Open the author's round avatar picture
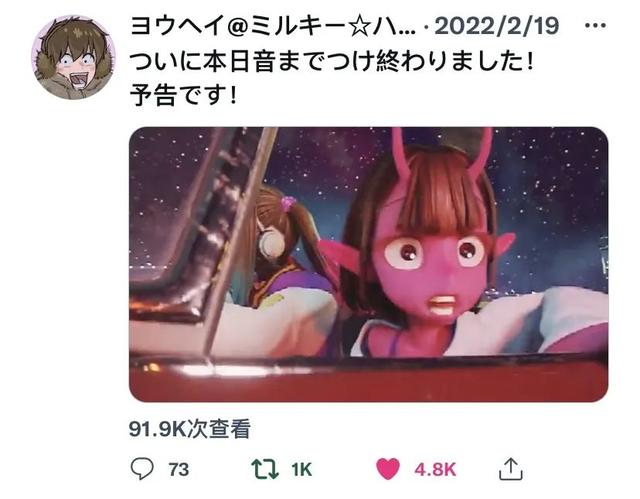The height and width of the screenshot is (499, 640). pos(73,58)
